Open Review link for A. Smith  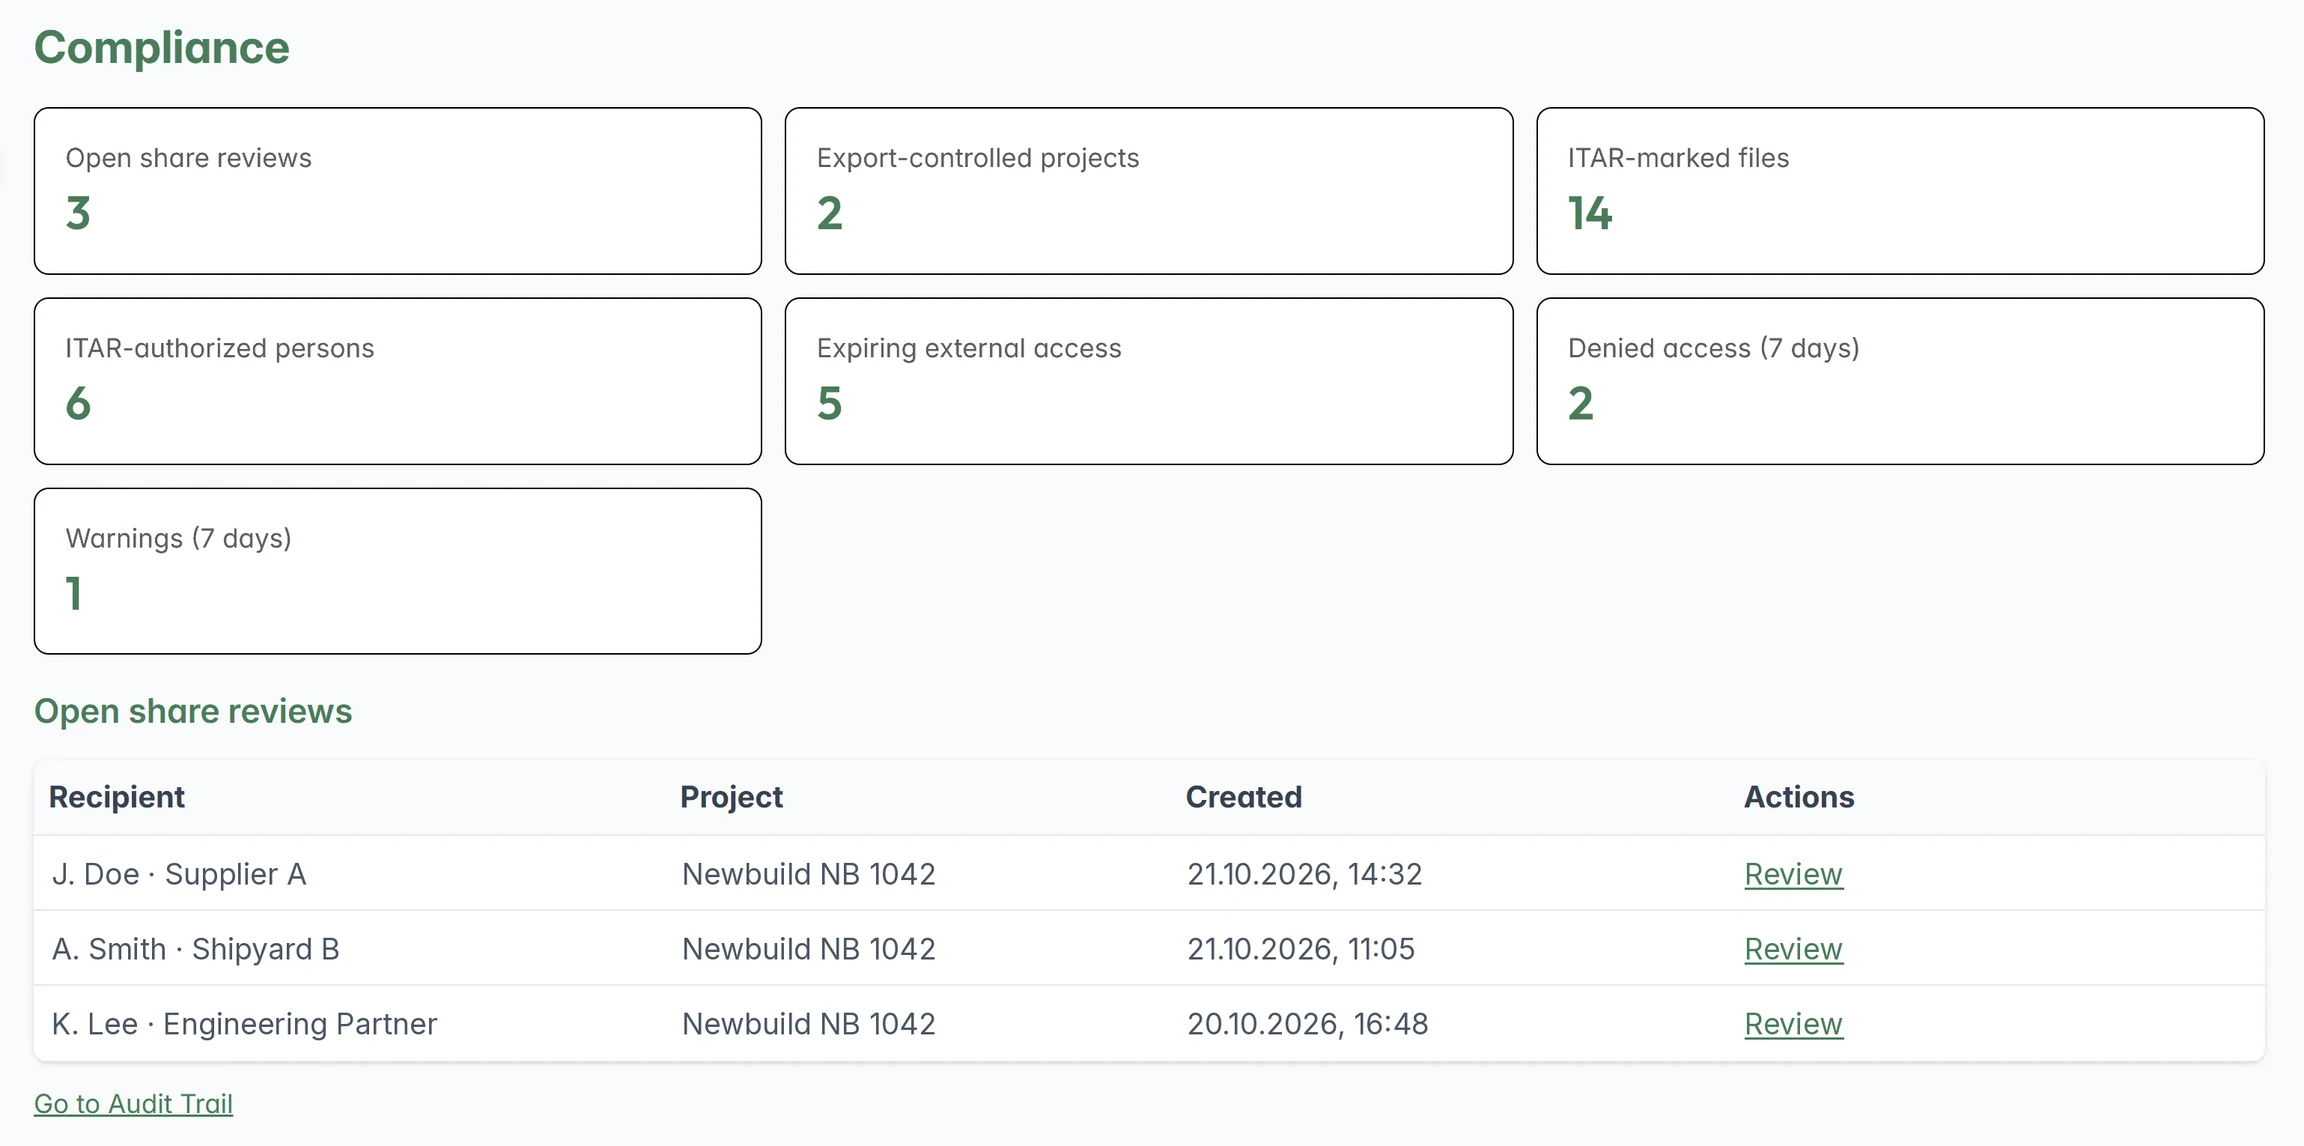coord(1793,949)
